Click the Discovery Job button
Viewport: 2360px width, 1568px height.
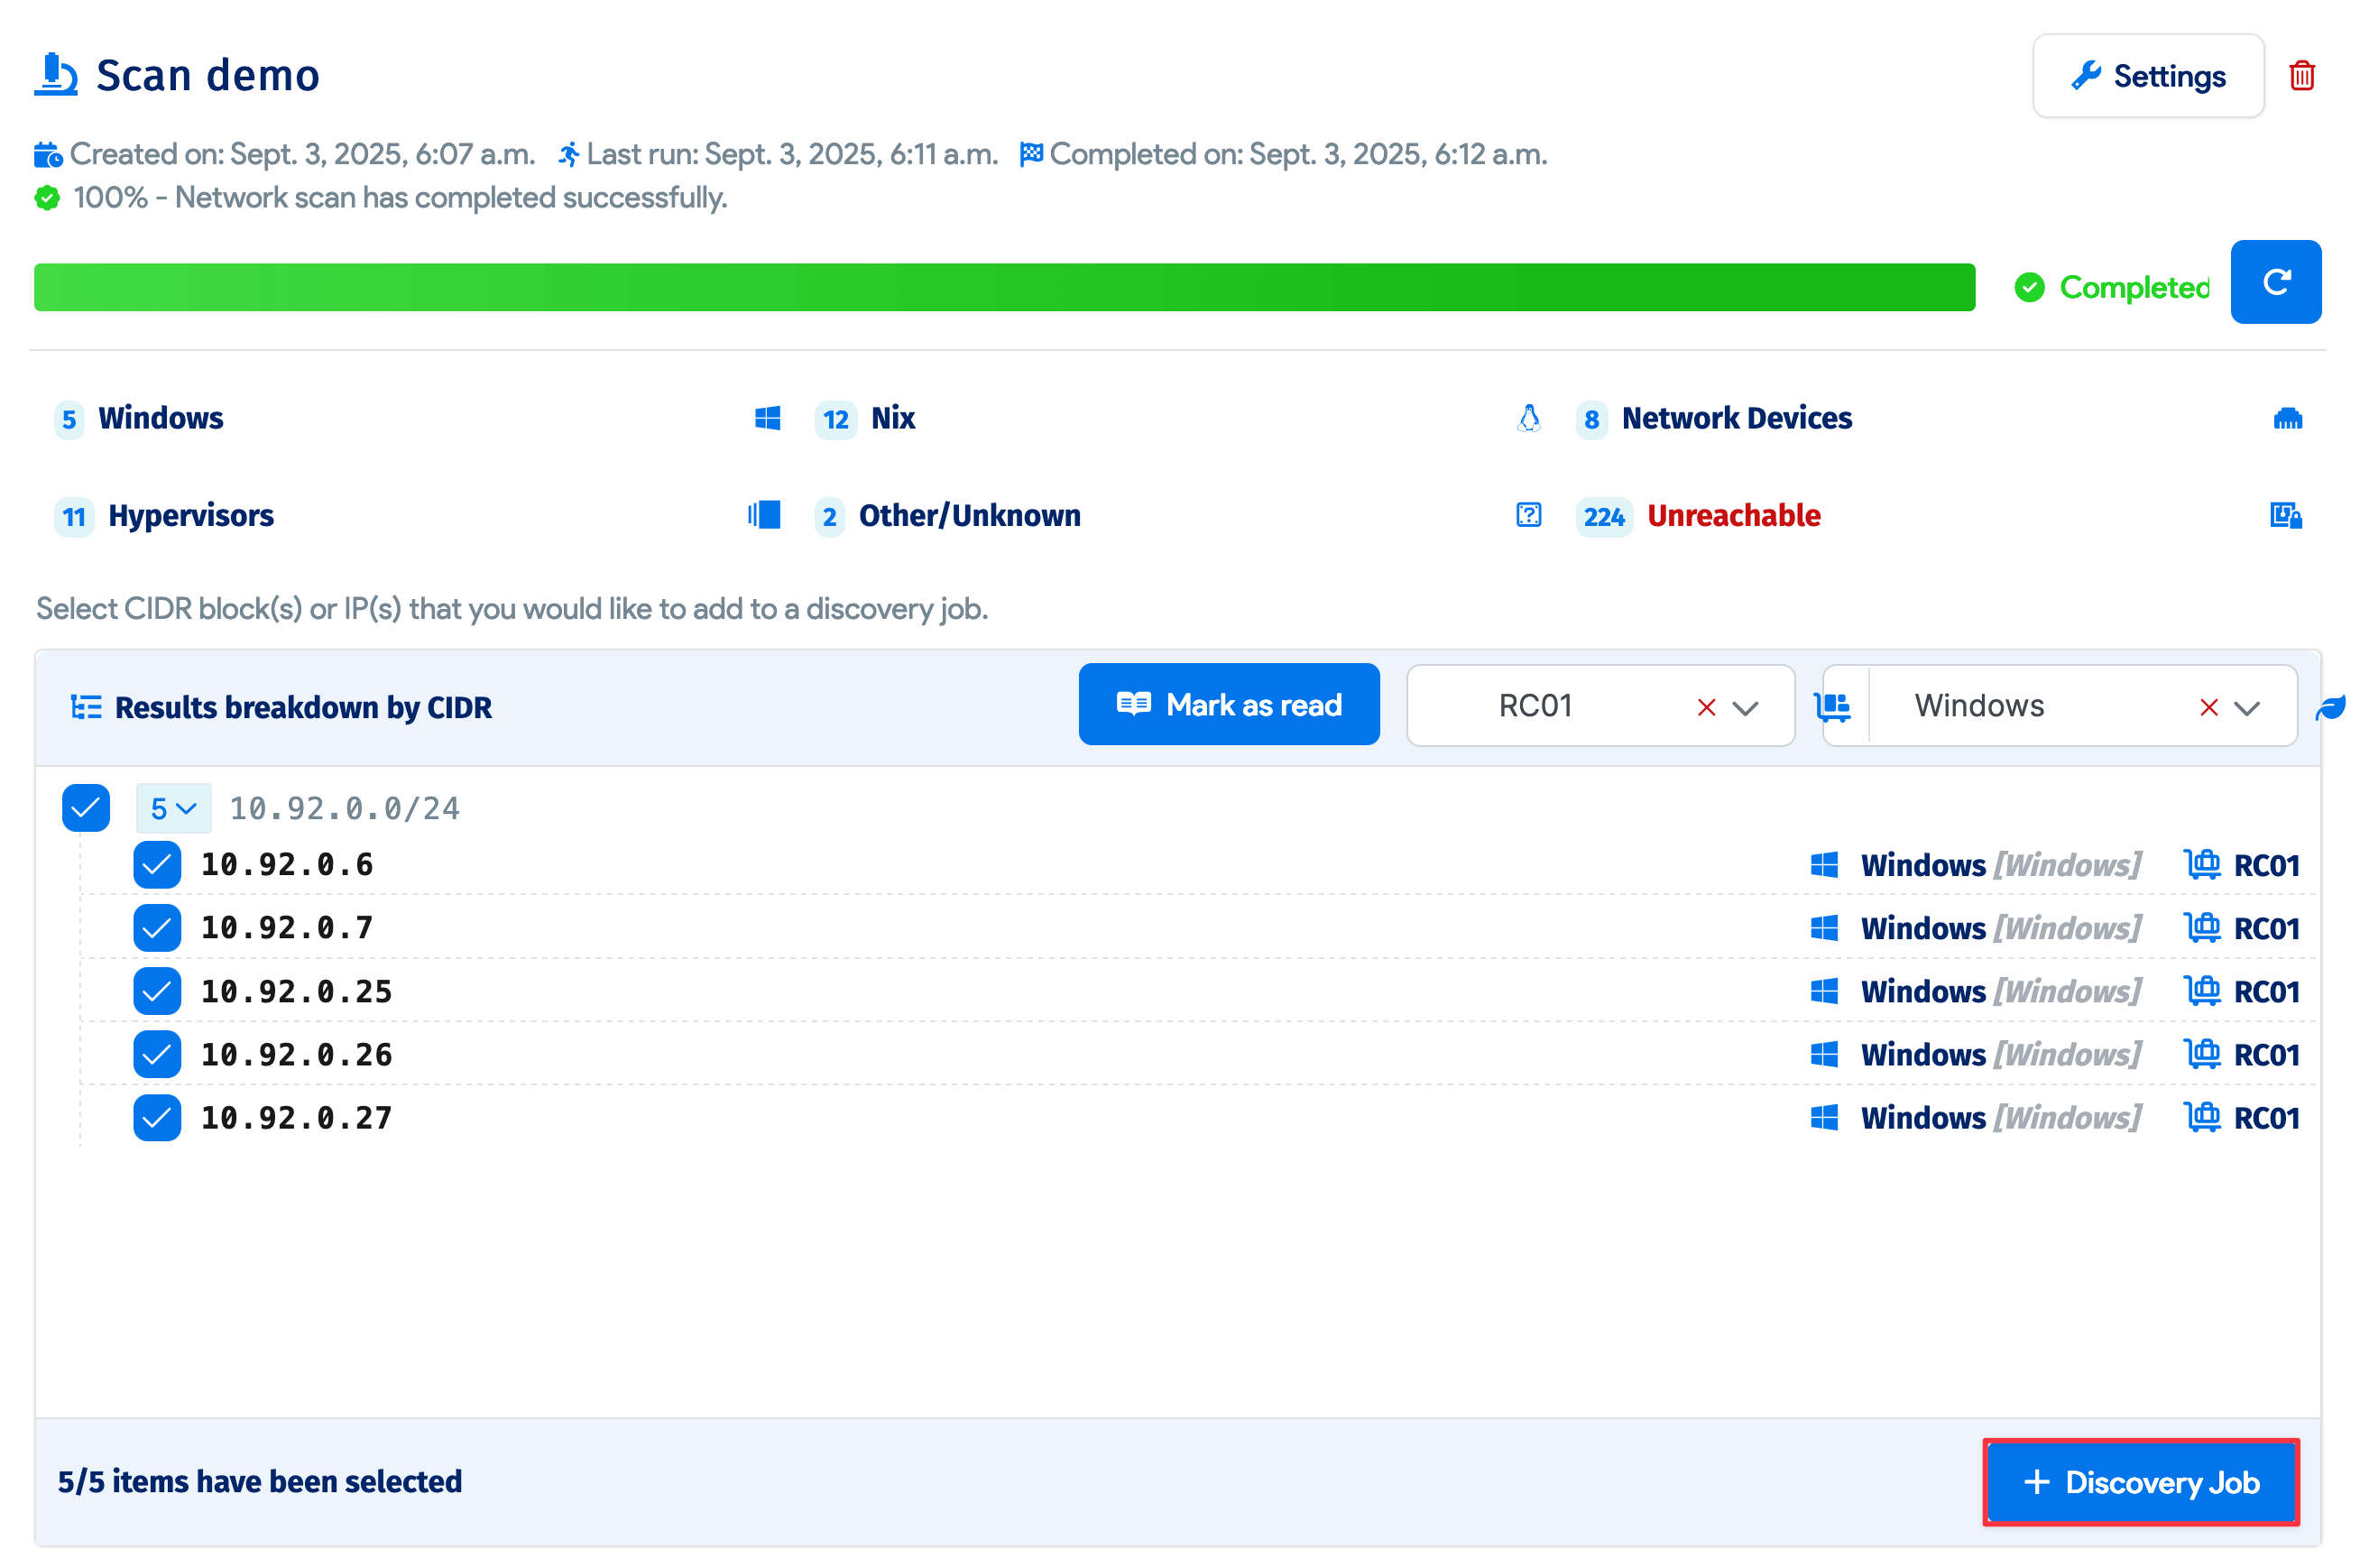coord(2141,1482)
